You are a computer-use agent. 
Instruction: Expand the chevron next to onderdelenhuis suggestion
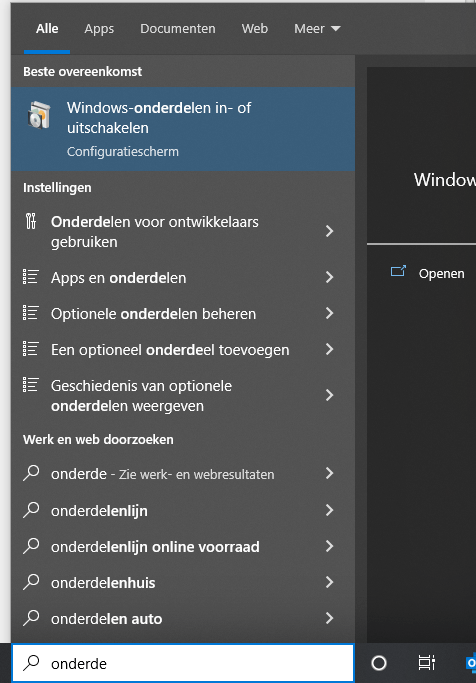click(x=330, y=582)
